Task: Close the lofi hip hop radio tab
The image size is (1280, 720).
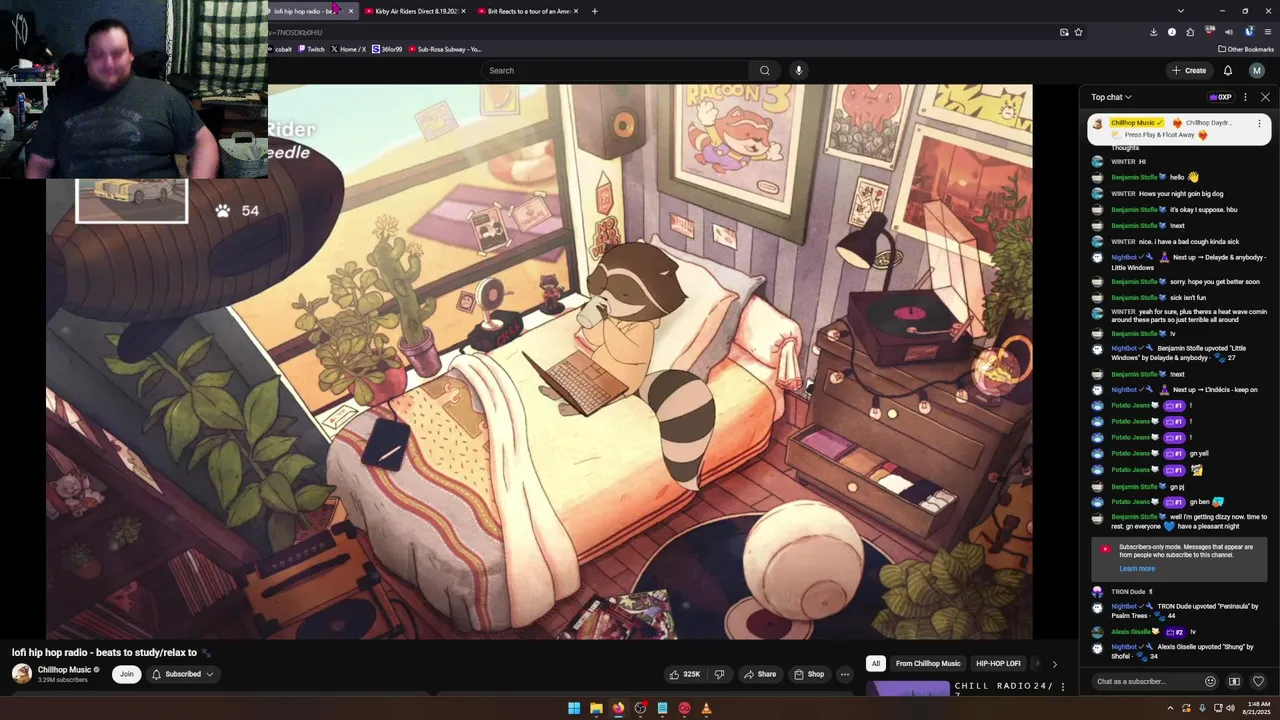Action: [350, 11]
